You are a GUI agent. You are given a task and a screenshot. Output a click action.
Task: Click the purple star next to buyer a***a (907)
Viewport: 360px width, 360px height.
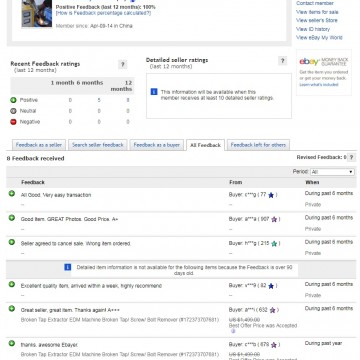274,219
